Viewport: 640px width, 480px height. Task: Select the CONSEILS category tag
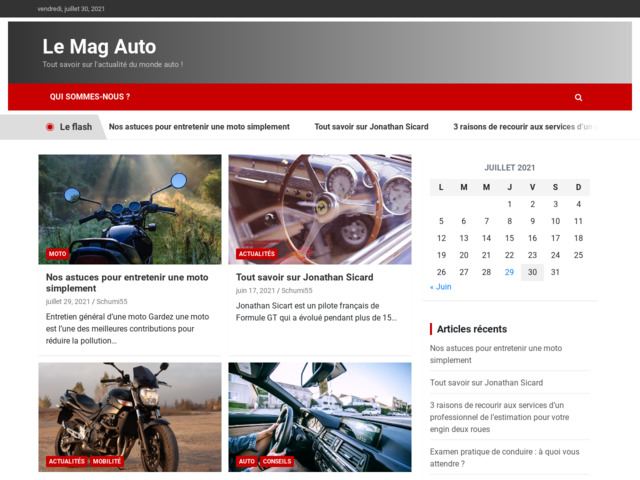pyautogui.click(x=277, y=461)
